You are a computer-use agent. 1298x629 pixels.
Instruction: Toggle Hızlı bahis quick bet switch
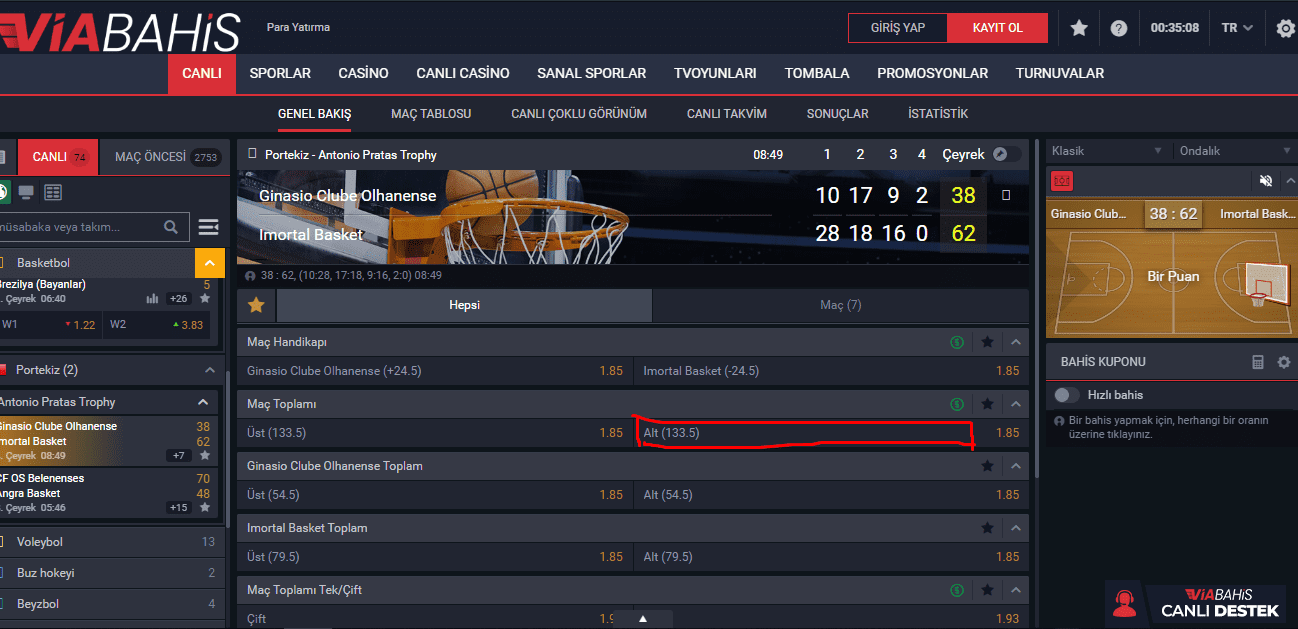[x=1067, y=395]
